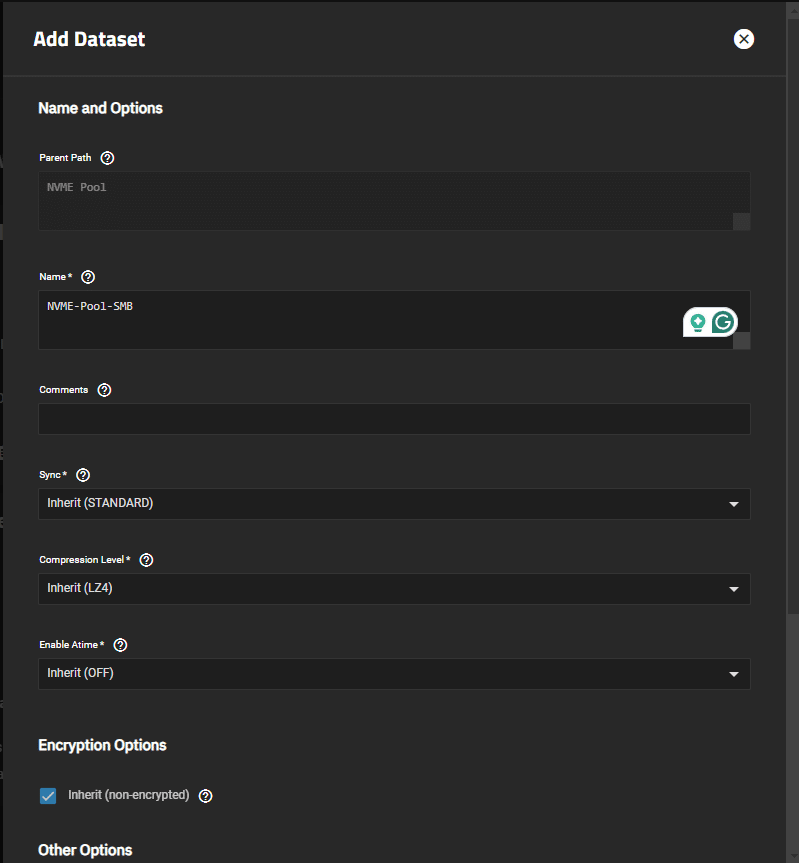The height and width of the screenshot is (863, 799).
Task: Click into the Comments input field
Action: click(x=394, y=419)
